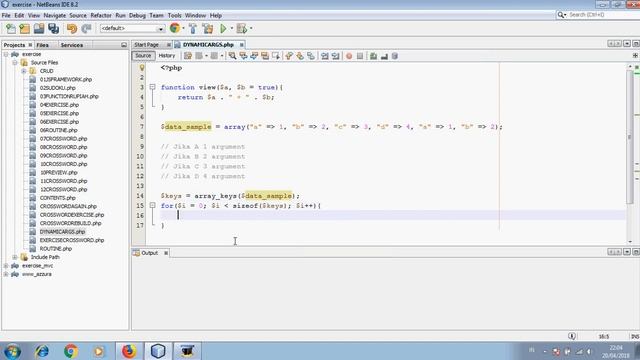This screenshot has height=360, width=640.
Task: Click the Find Previous Occurrence icon
Action: pyautogui.click(x=243, y=56)
